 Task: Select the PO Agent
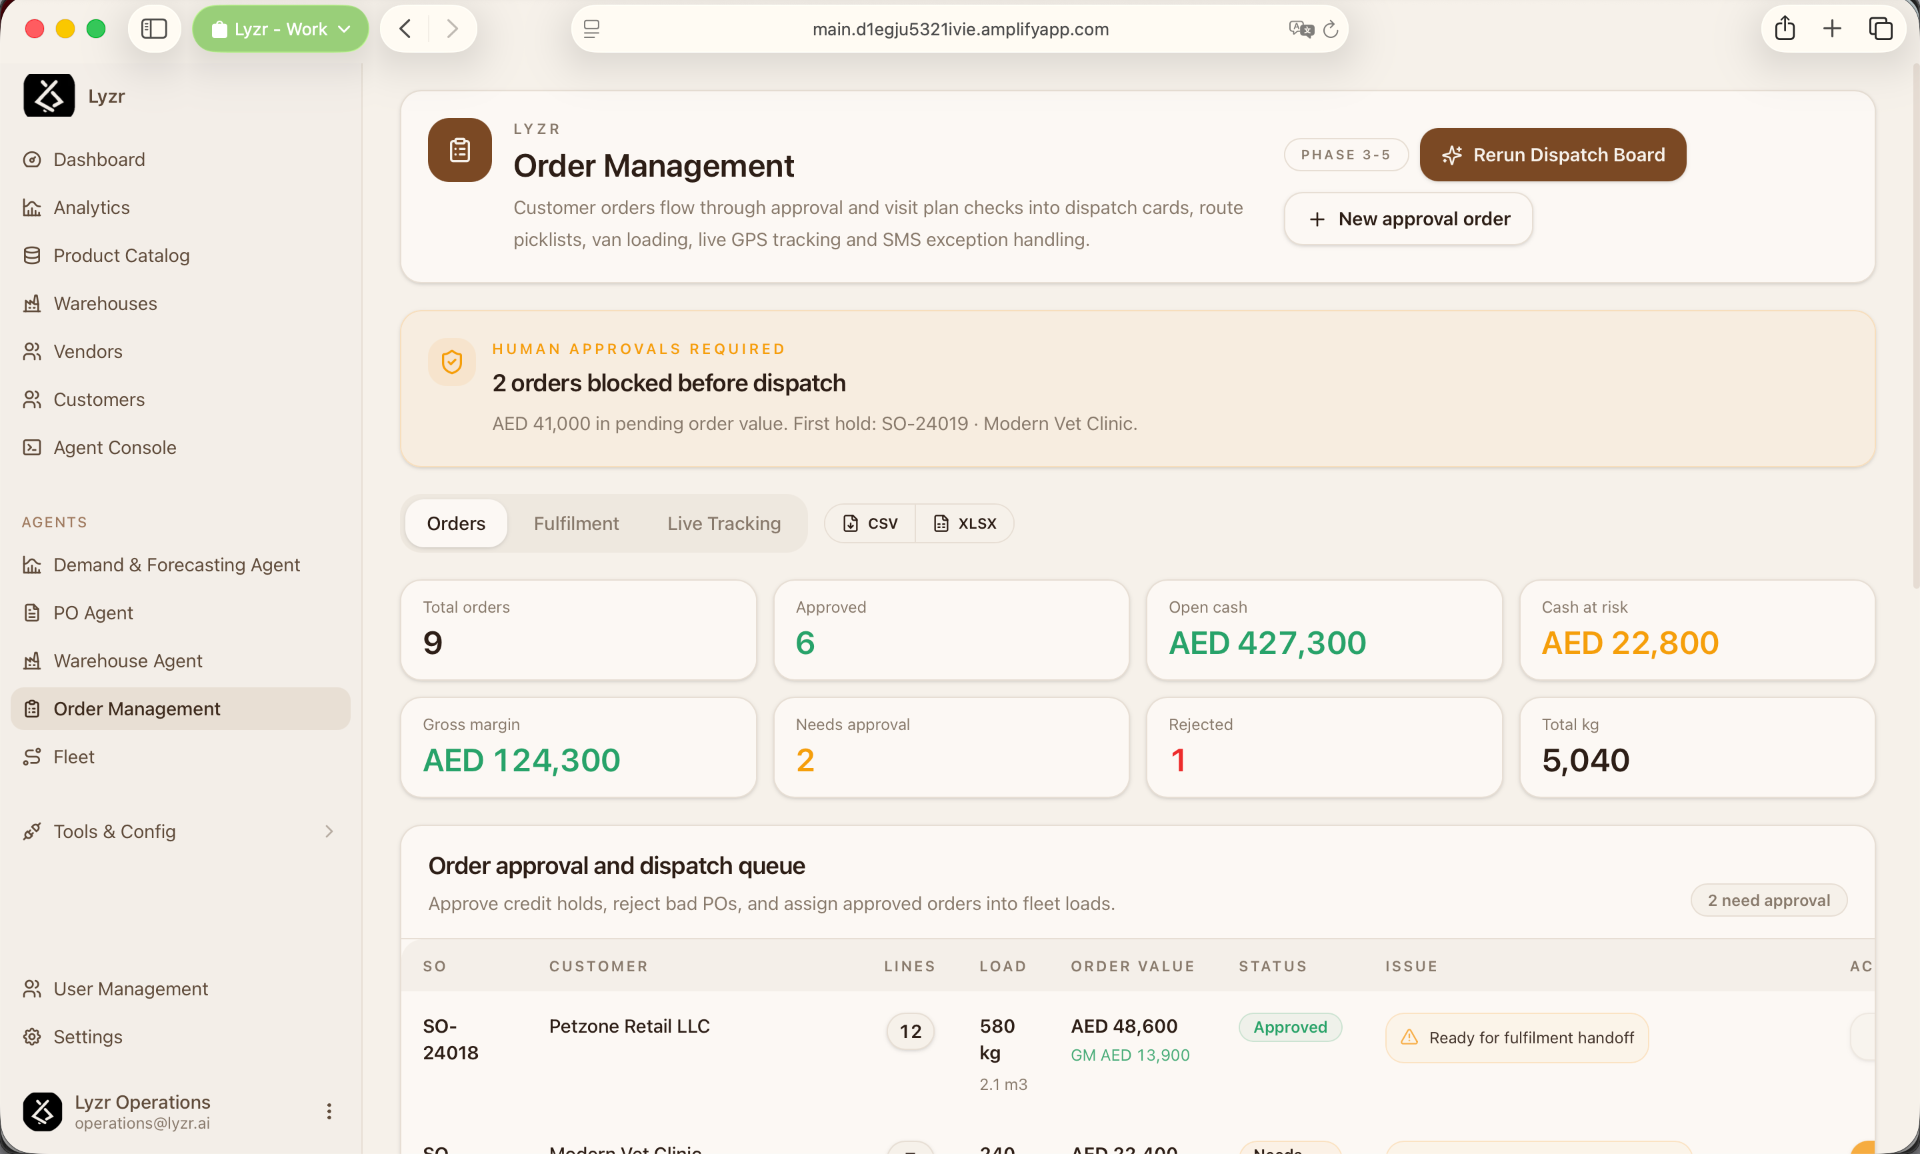[x=93, y=613]
